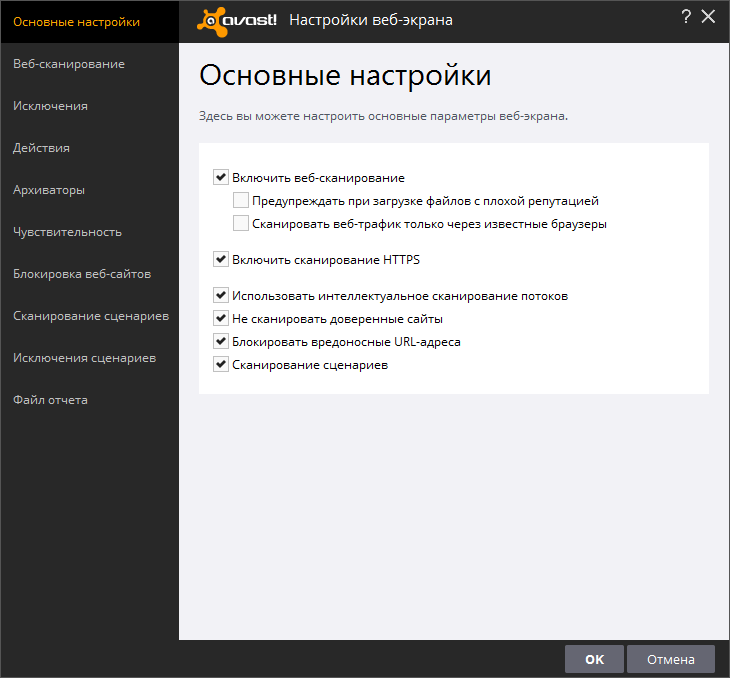The image size is (730, 678).
Task: Click the description text 'Здесь вы можете настроить…'
Action: 383,116
